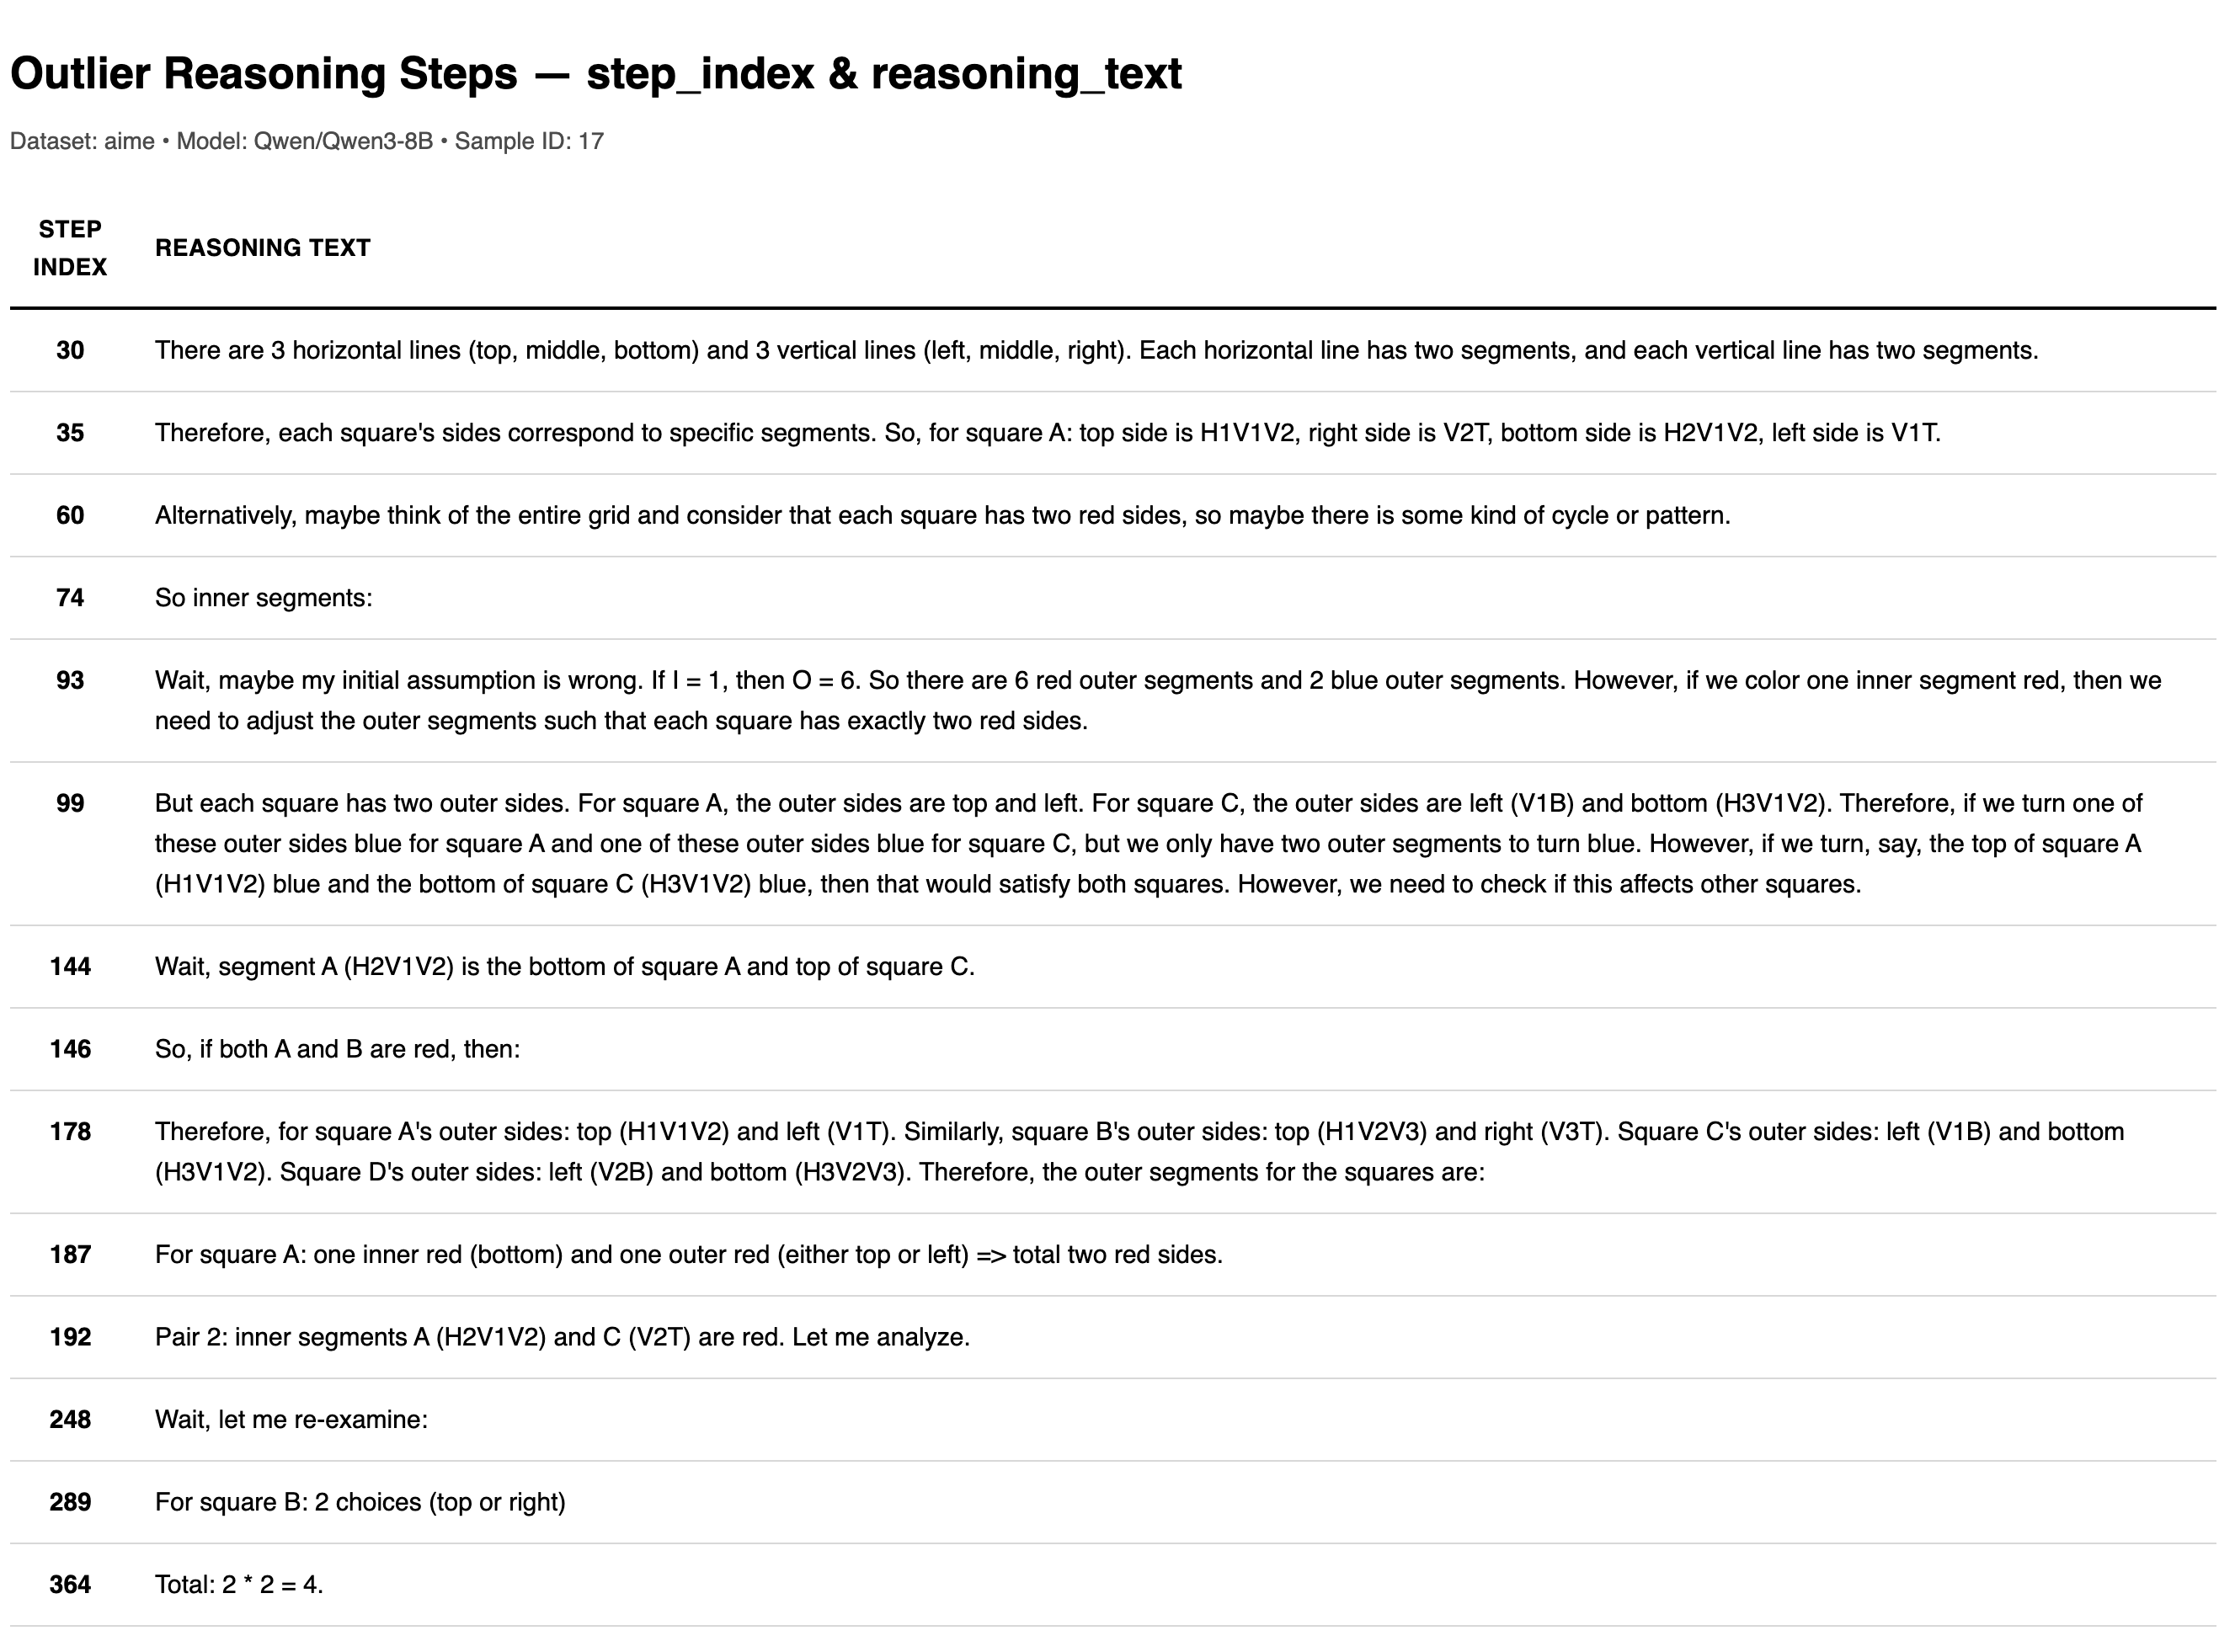This screenshot has width=2235, height=1652.
Task: Select step index 144 cell
Action: [x=70, y=966]
